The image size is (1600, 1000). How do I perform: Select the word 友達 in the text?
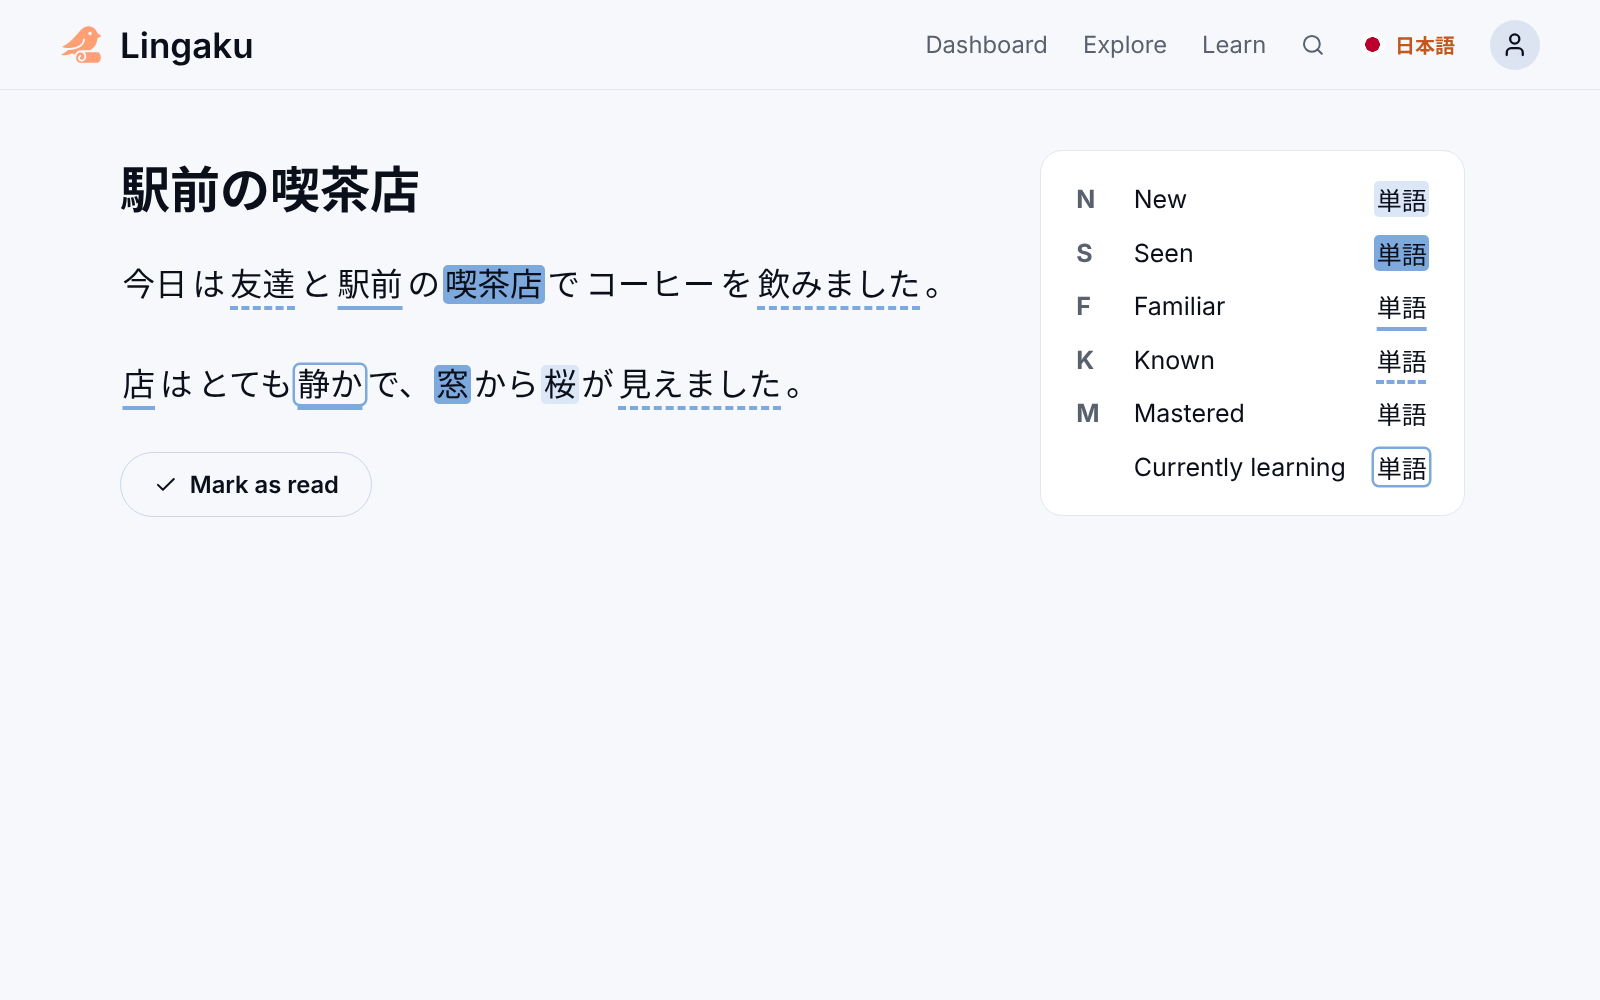263,285
